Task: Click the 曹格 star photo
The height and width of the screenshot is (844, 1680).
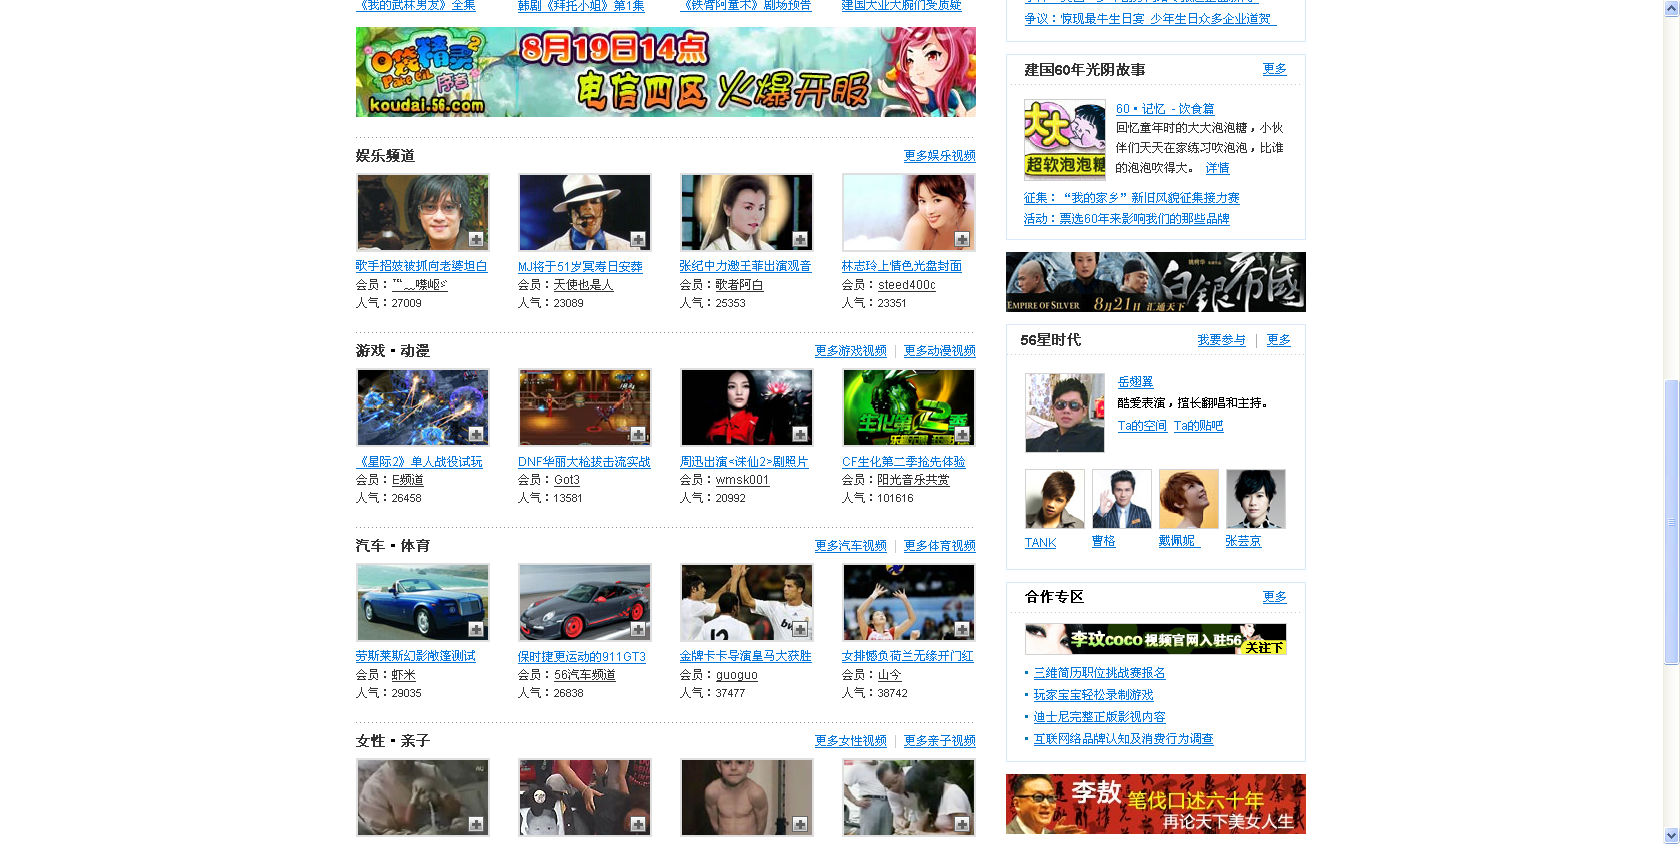Action: coord(1122,499)
